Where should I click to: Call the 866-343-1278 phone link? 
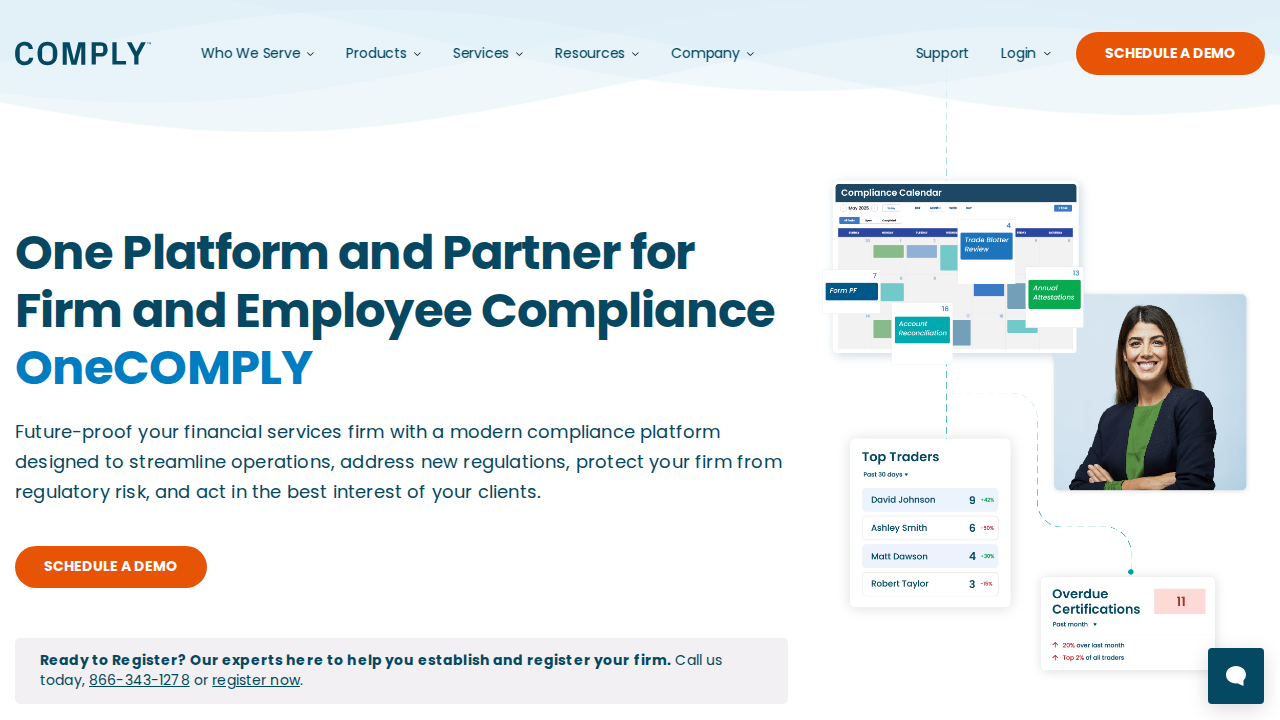pos(139,680)
